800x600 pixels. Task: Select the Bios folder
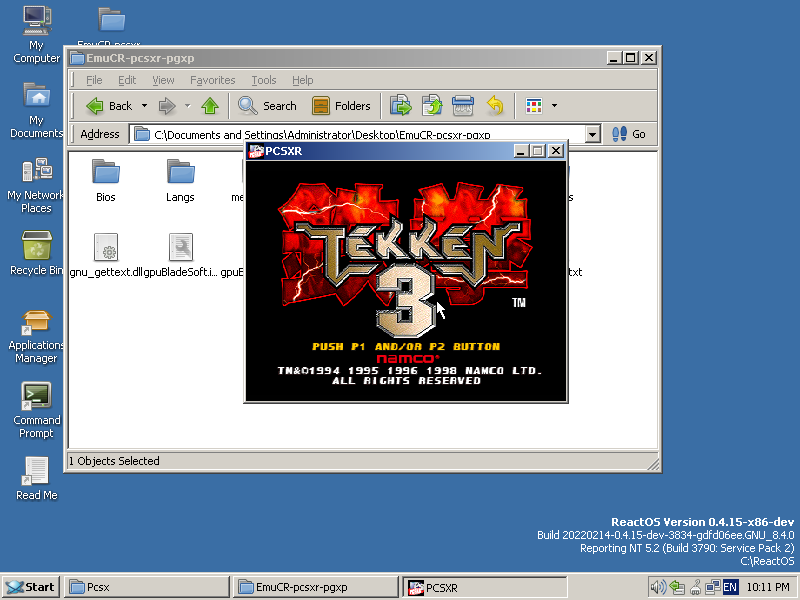pyautogui.click(x=106, y=181)
